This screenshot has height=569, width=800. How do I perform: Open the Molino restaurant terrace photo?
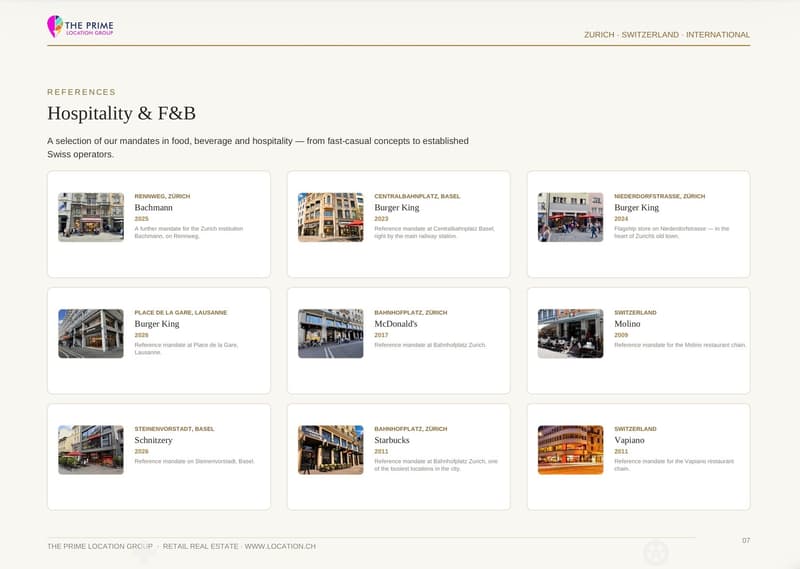click(x=570, y=333)
